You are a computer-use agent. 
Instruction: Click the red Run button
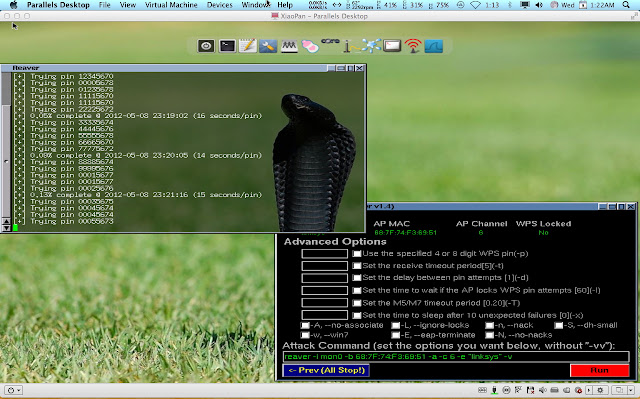click(599, 370)
